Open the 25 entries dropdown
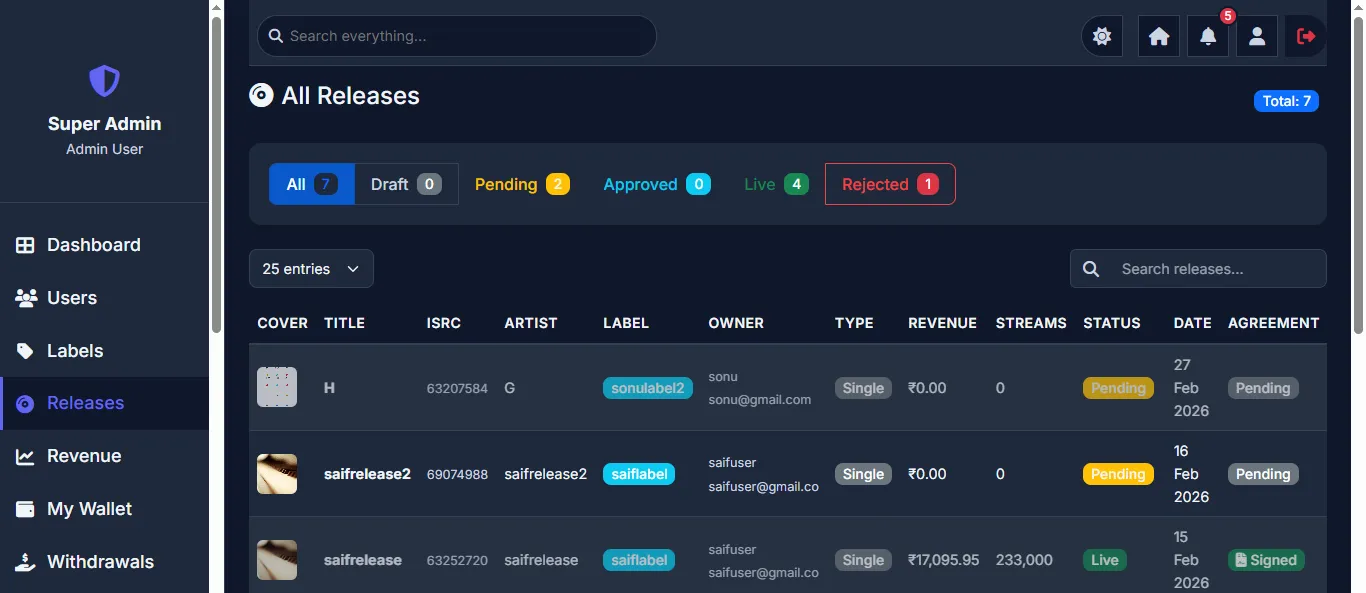Image resolution: width=1366 pixels, height=593 pixels. pos(311,269)
